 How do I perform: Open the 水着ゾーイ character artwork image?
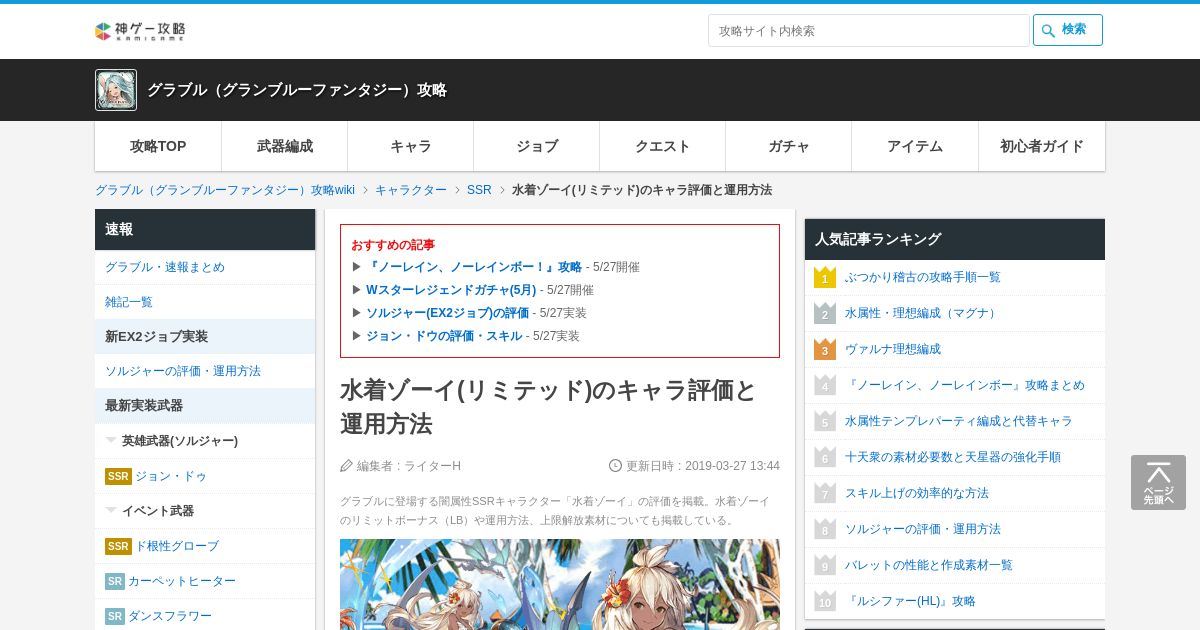[560, 584]
